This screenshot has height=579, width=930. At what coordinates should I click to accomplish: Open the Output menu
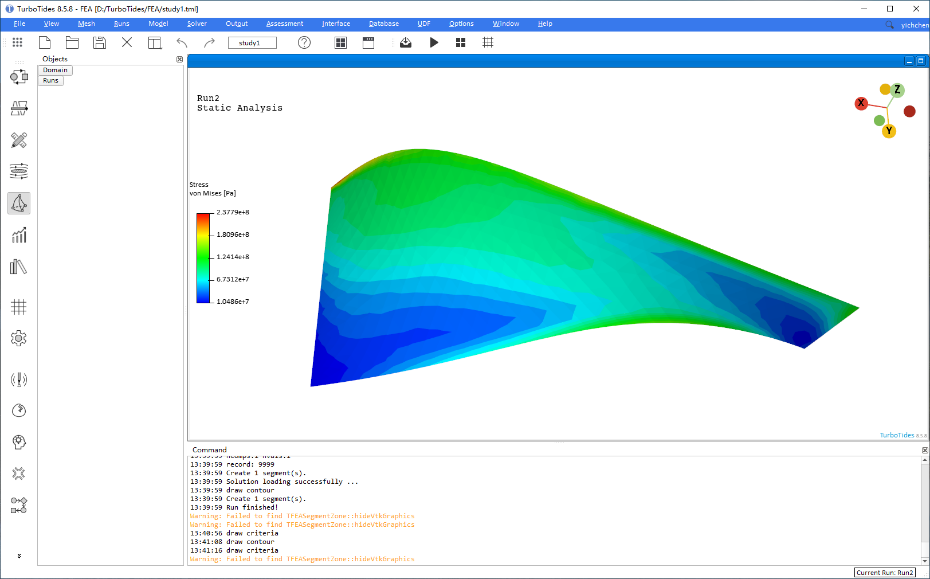pyautogui.click(x=237, y=24)
